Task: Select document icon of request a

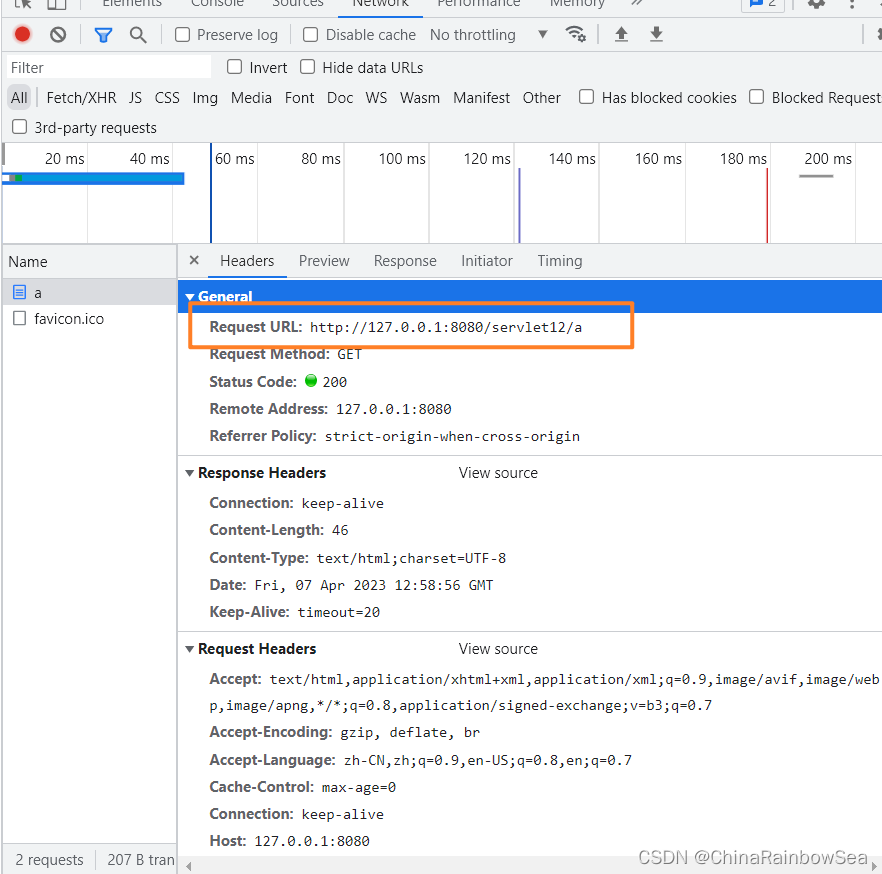Action: coord(20,292)
